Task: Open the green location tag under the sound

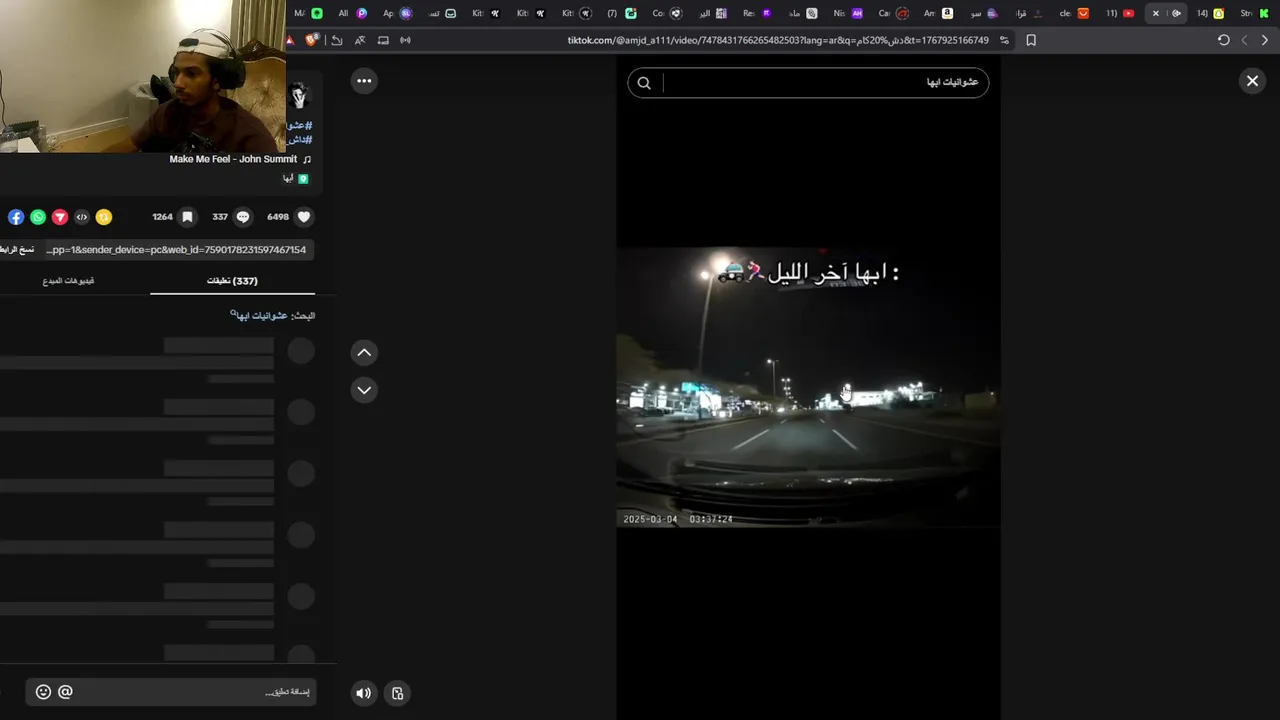Action: coord(296,178)
